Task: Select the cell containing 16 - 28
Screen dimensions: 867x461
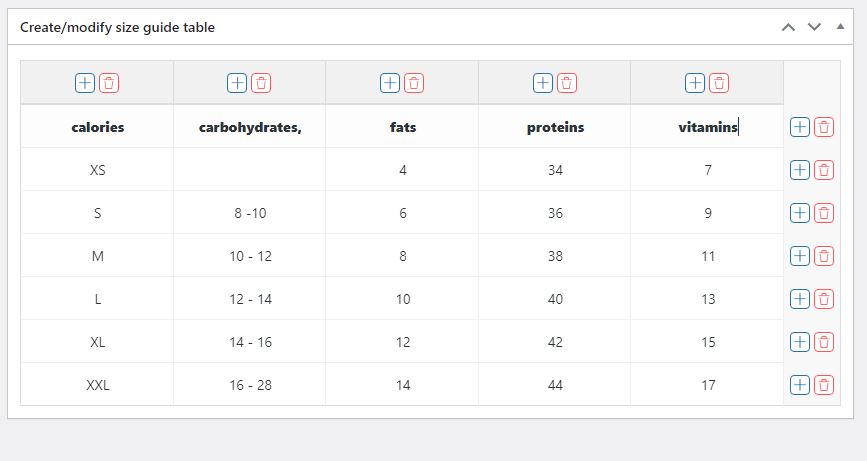Action: (250, 385)
